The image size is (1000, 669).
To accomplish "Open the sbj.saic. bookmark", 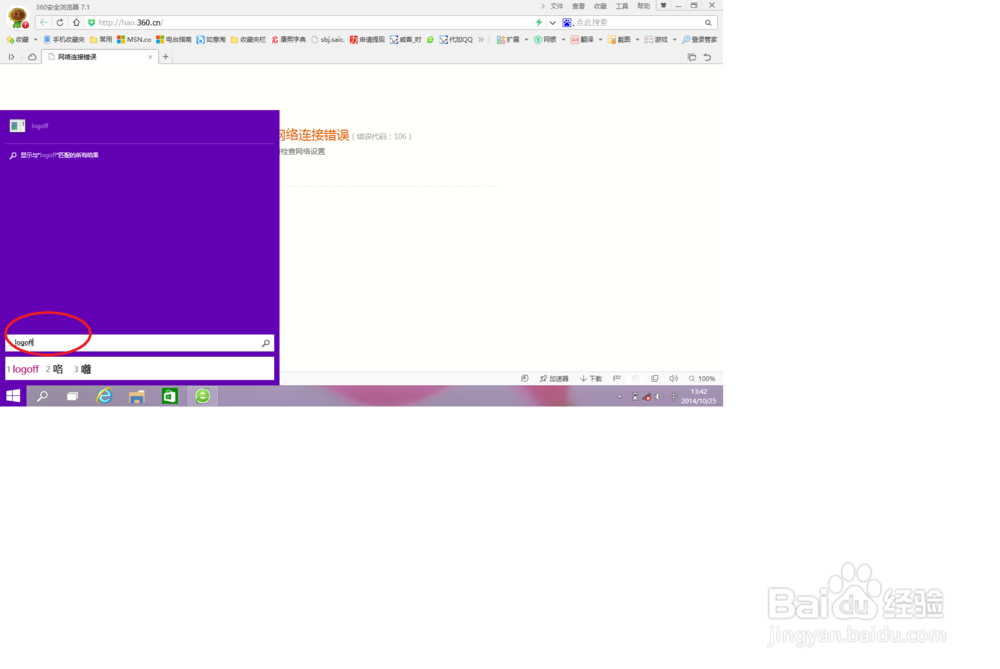I will click(x=328, y=40).
